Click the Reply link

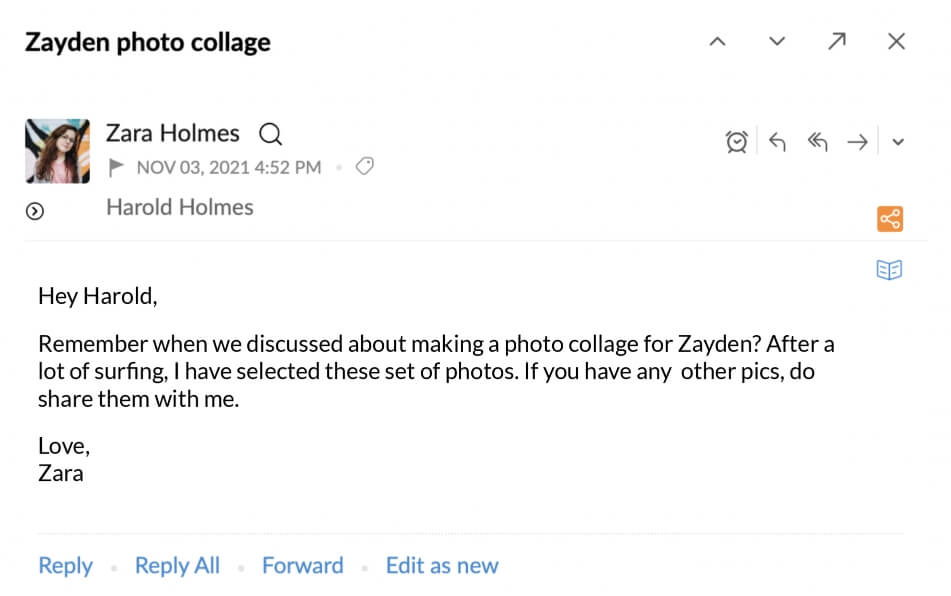coord(65,565)
